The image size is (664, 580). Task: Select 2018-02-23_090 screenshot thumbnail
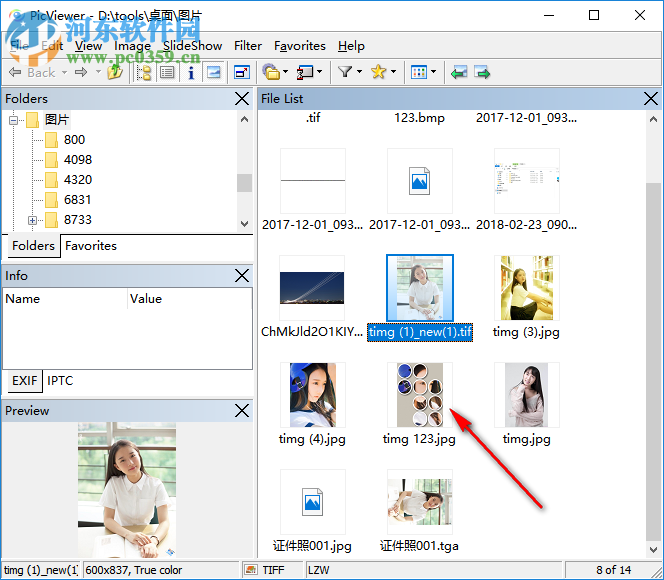click(x=527, y=181)
